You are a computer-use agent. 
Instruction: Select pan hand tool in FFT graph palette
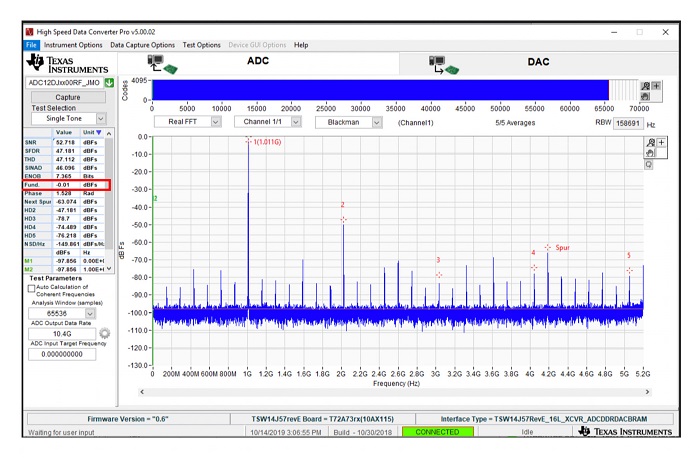(x=650, y=153)
